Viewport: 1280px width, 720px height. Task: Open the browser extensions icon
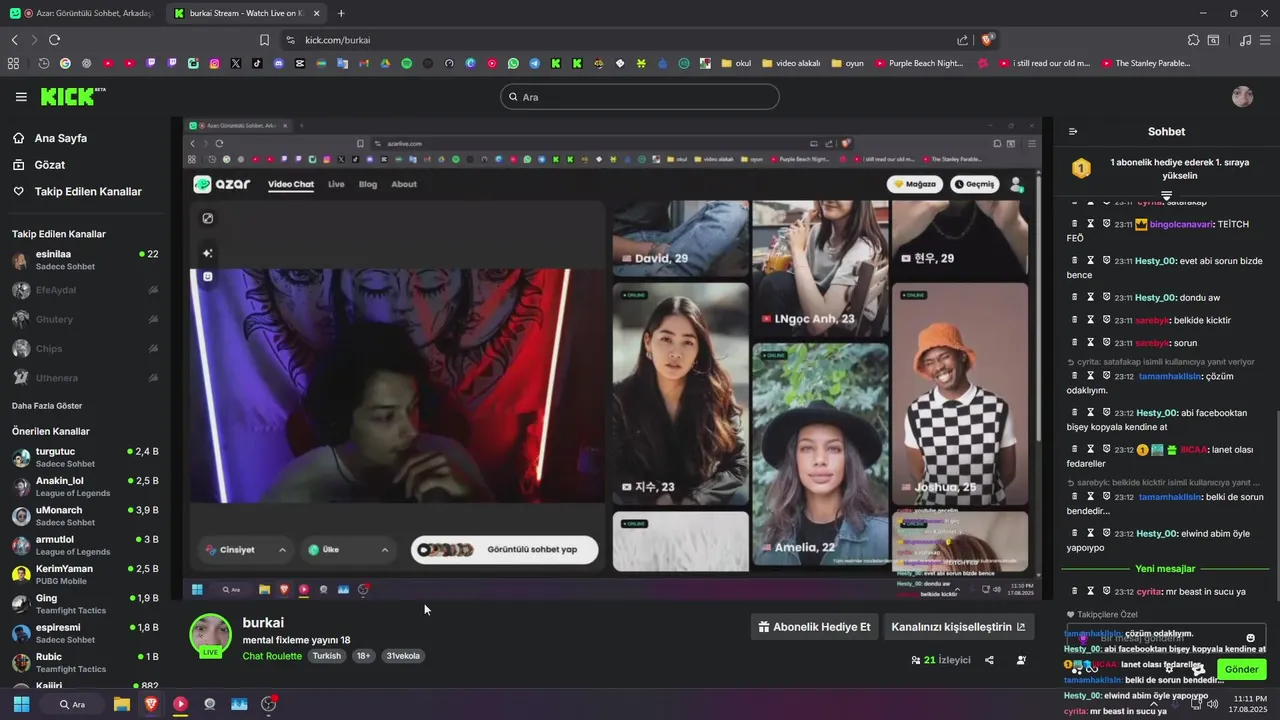[x=1193, y=40]
